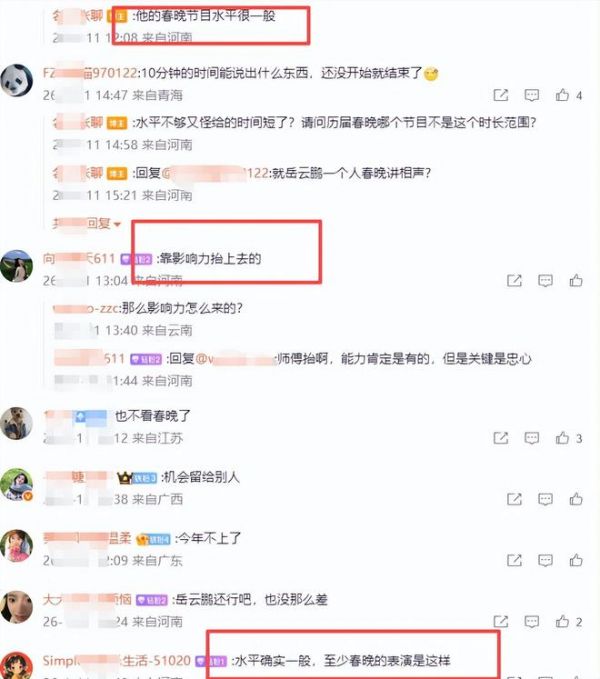Comment on the 岳云鹏还行吧 post

coord(532,622)
